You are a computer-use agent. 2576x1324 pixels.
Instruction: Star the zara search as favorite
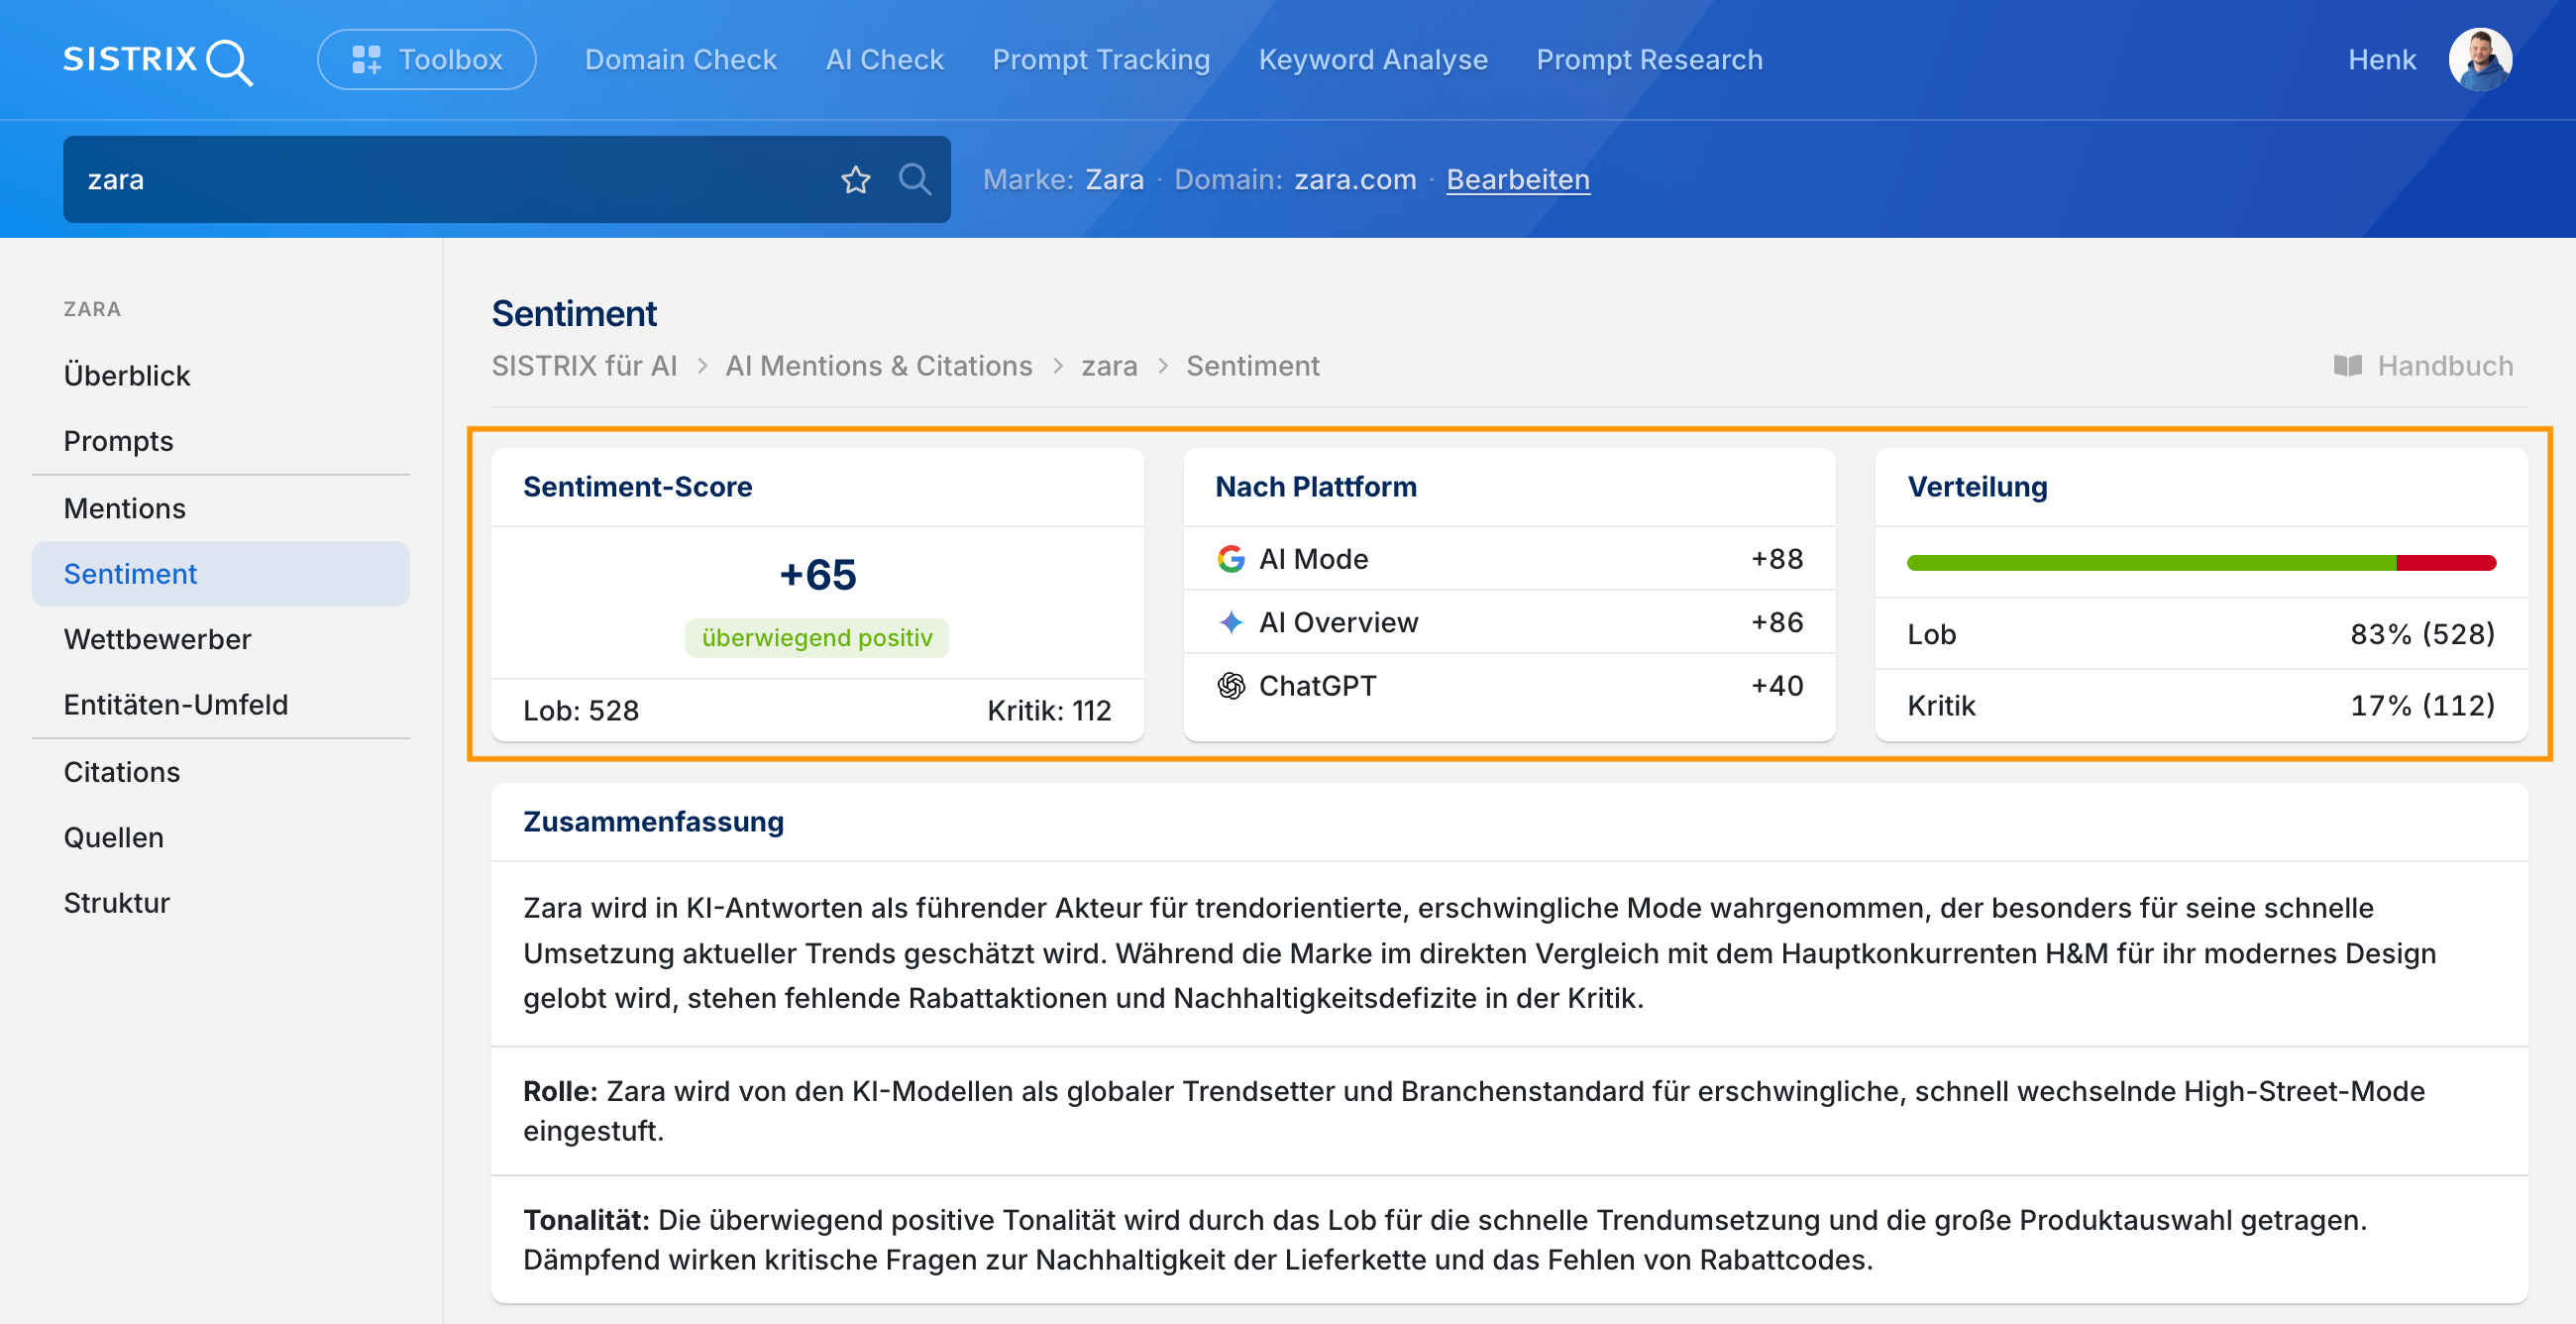[856, 180]
